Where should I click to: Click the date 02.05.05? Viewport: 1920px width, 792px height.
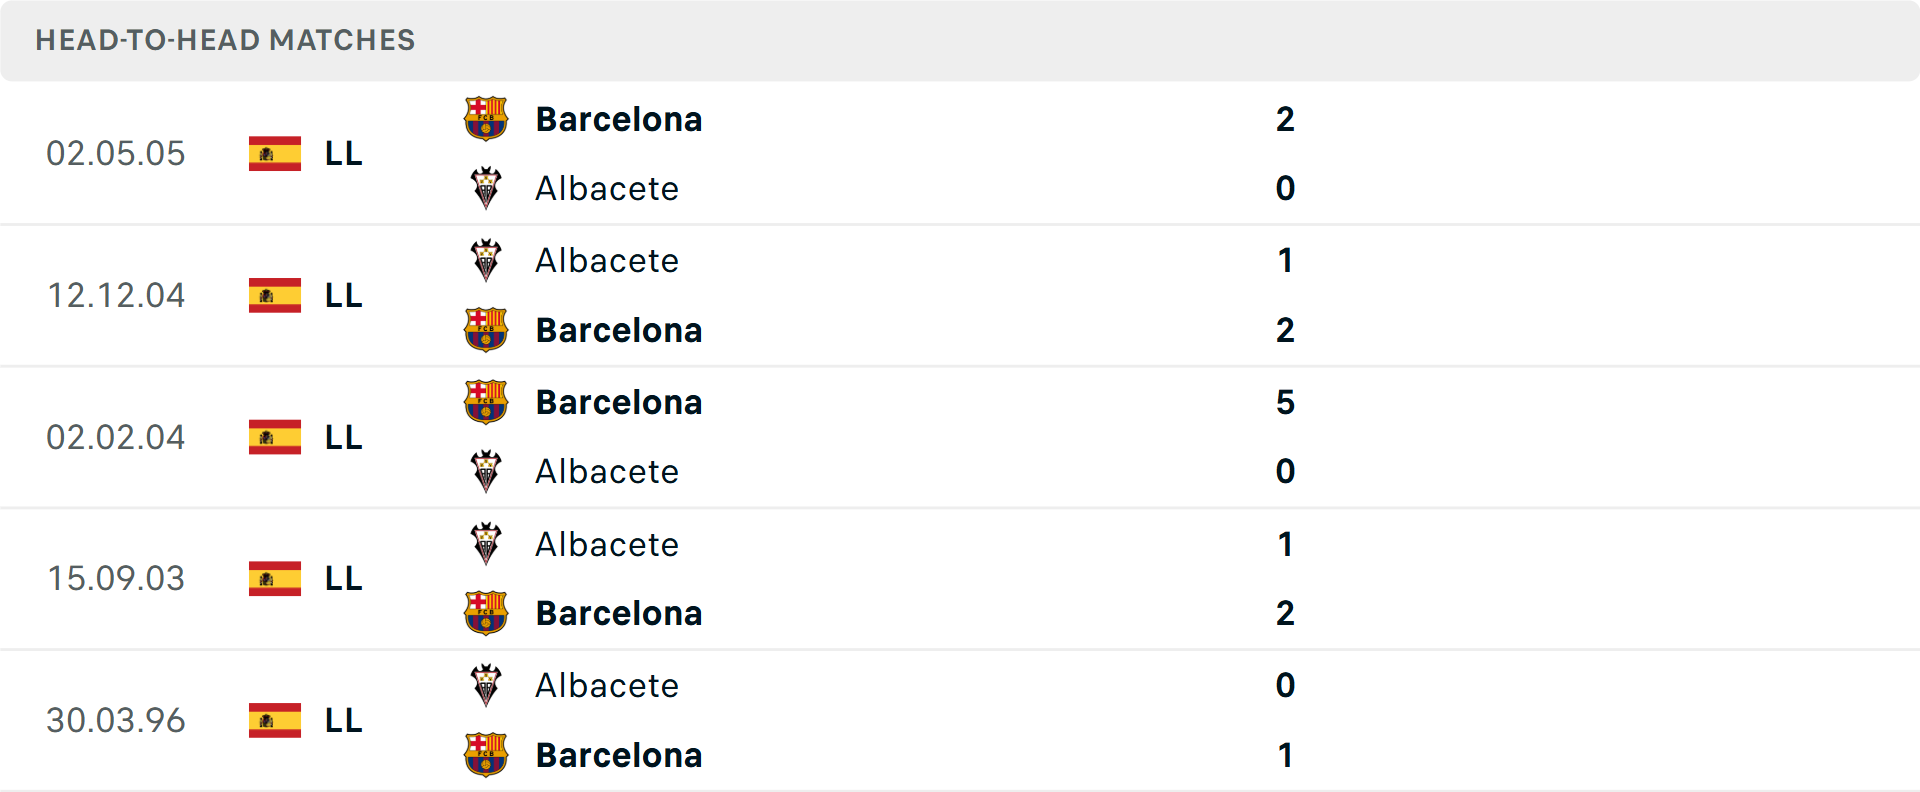pos(116,153)
